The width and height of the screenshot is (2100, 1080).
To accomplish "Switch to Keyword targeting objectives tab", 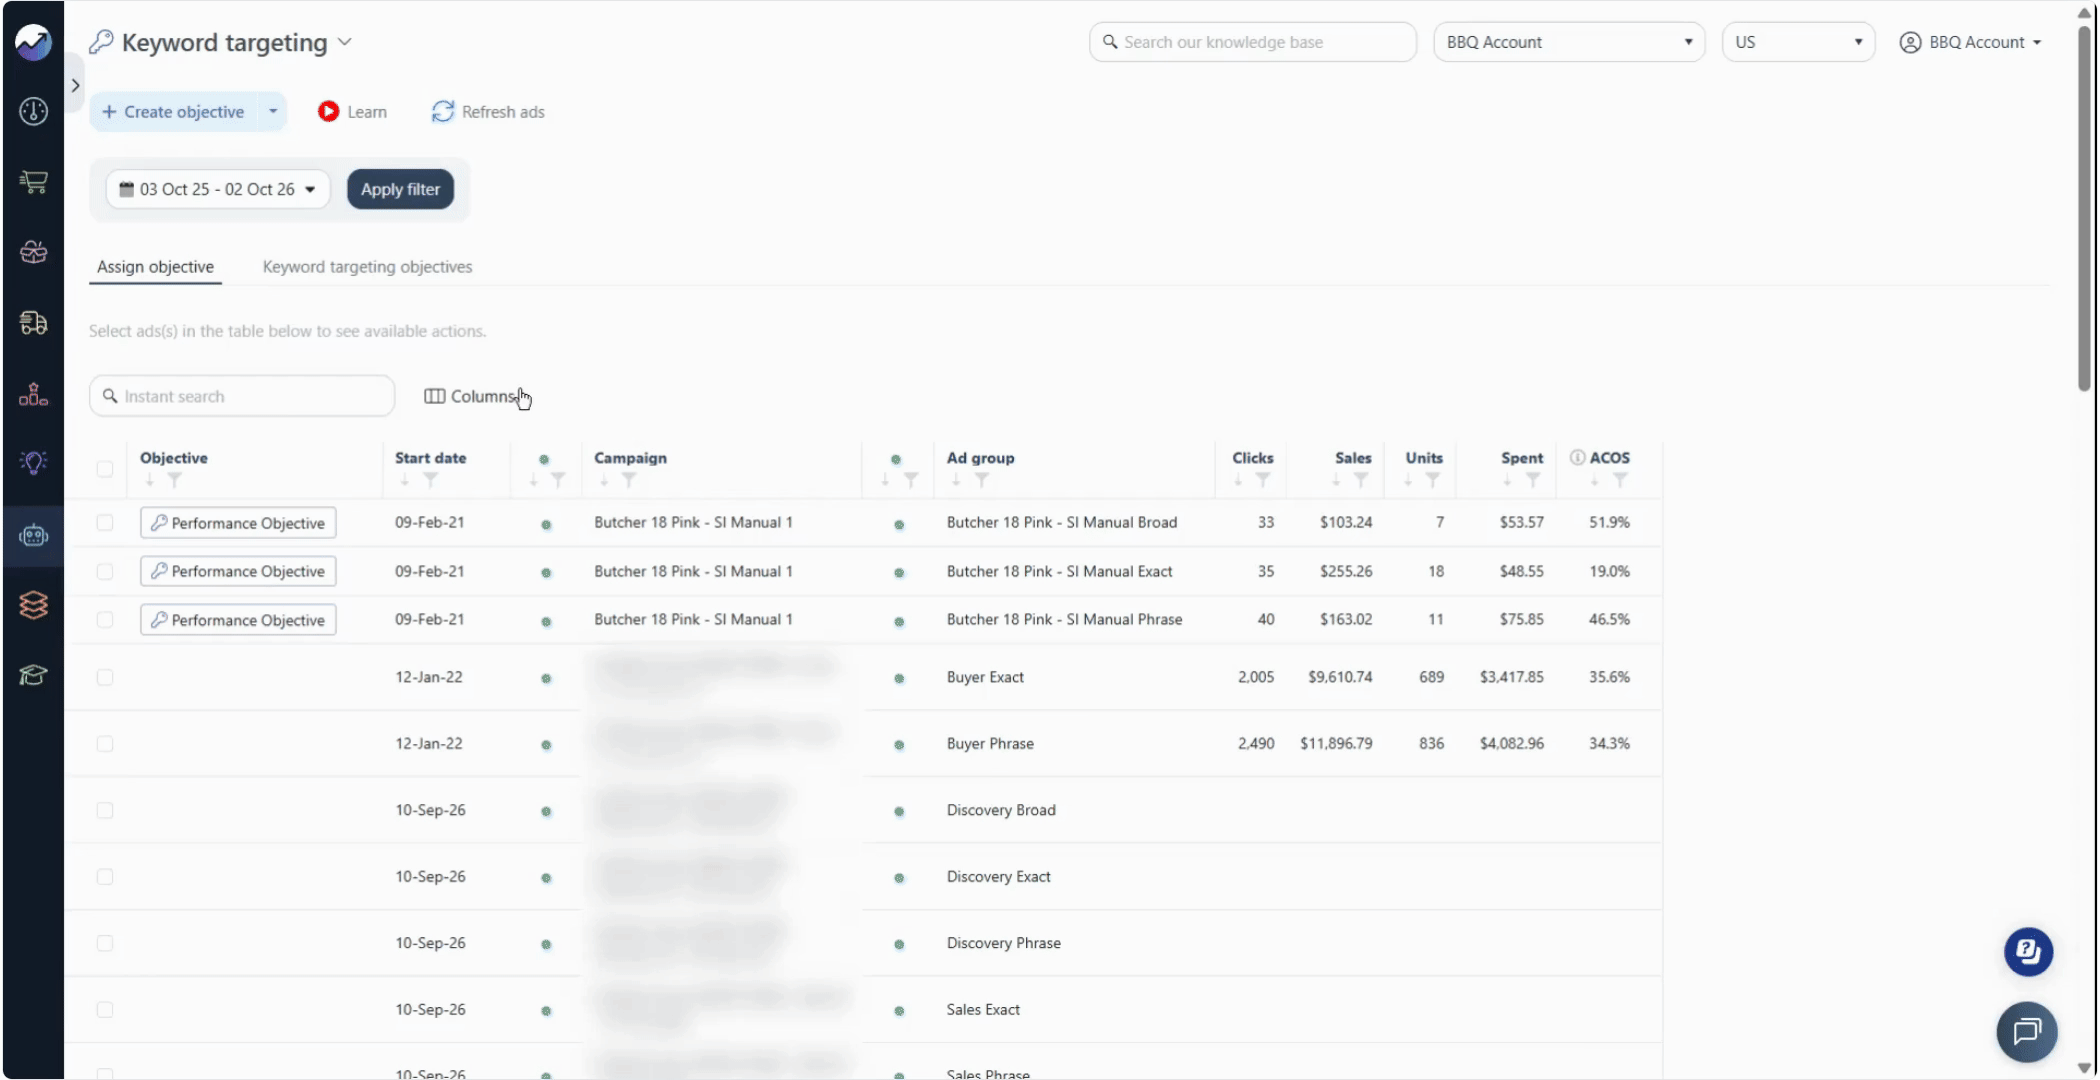I will click(x=367, y=267).
